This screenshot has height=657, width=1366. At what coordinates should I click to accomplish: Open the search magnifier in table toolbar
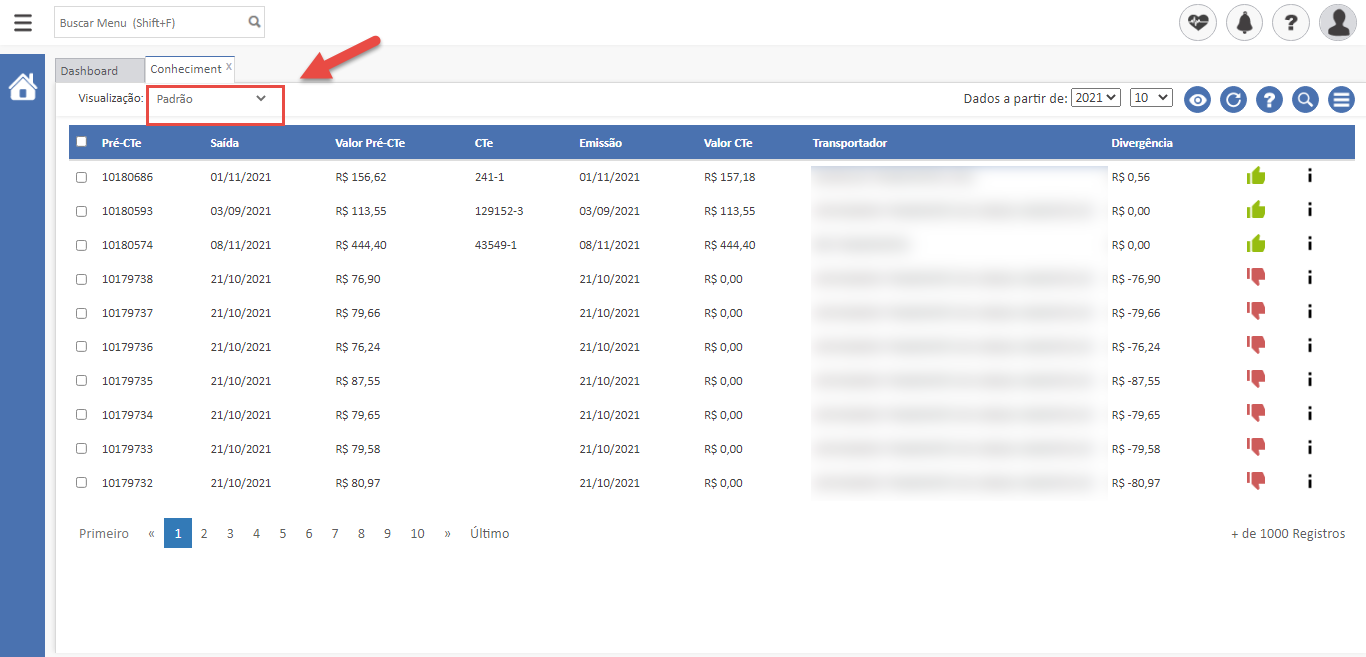click(1305, 100)
